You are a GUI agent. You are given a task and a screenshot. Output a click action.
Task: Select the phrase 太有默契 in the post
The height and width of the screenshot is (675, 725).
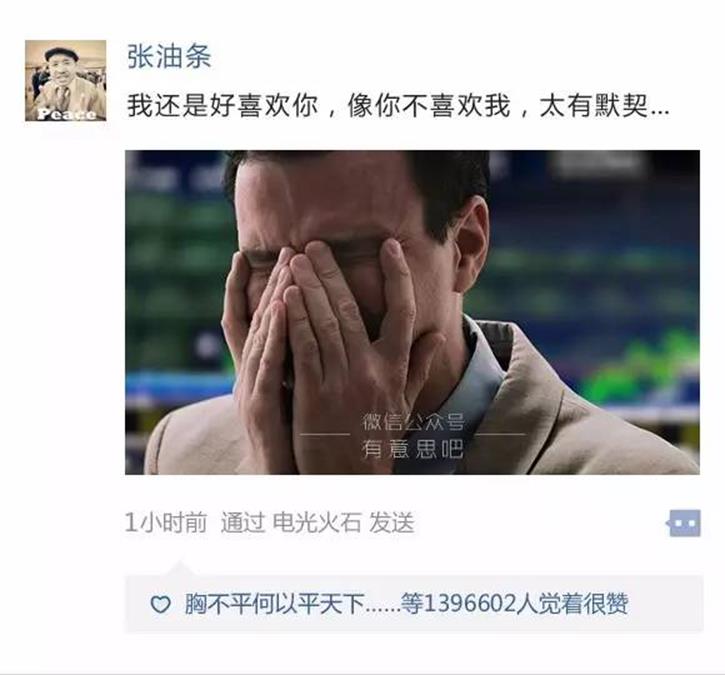coord(594,105)
